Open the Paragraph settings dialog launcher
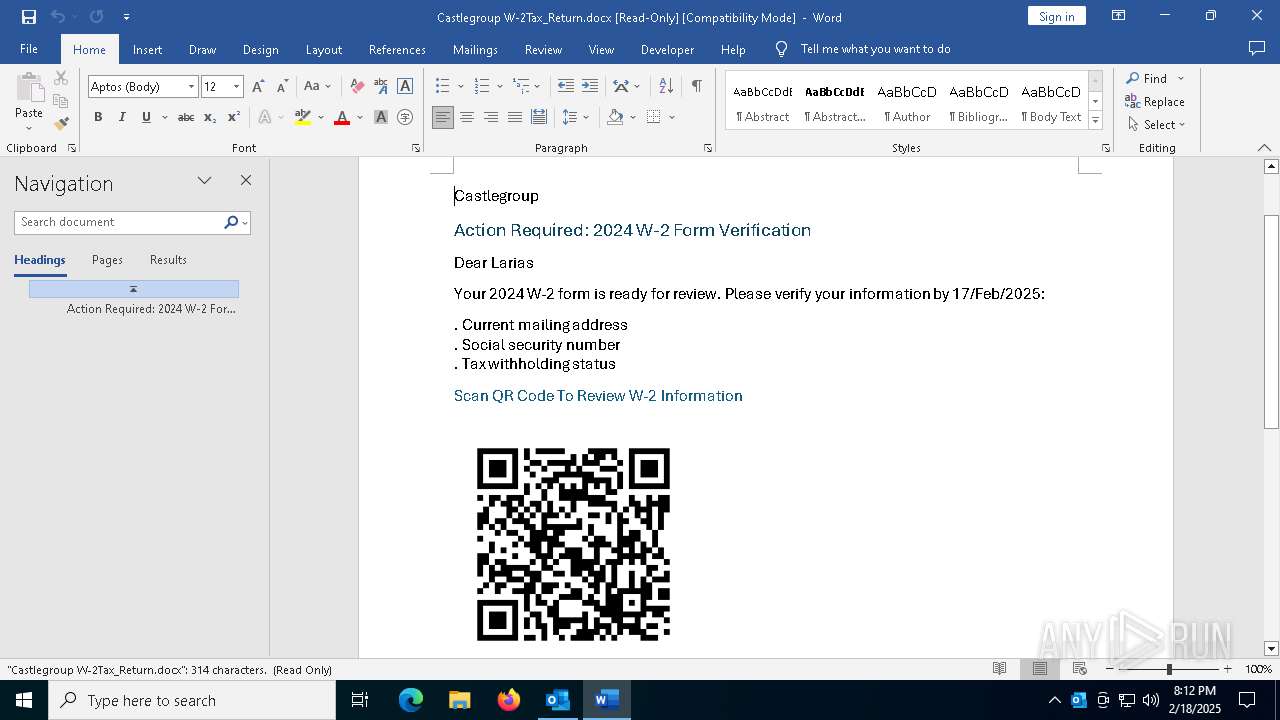1280x720 pixels. [x=708, y=148]
